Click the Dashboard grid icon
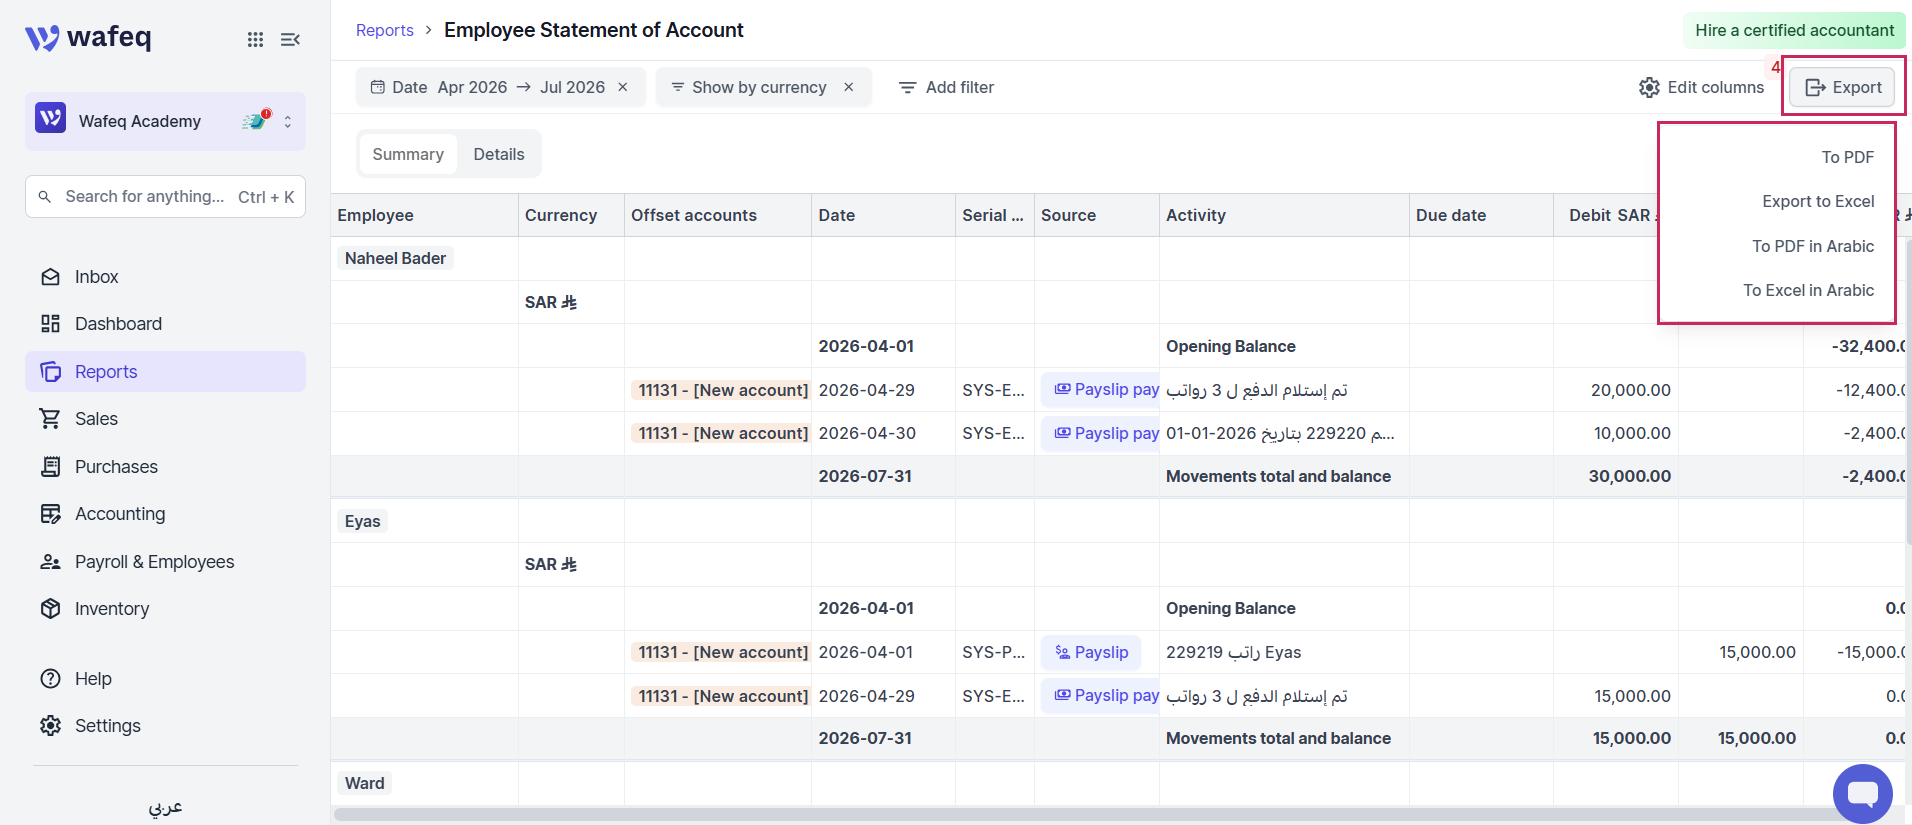The image size is (1912, 825). (x=51, y=324)
